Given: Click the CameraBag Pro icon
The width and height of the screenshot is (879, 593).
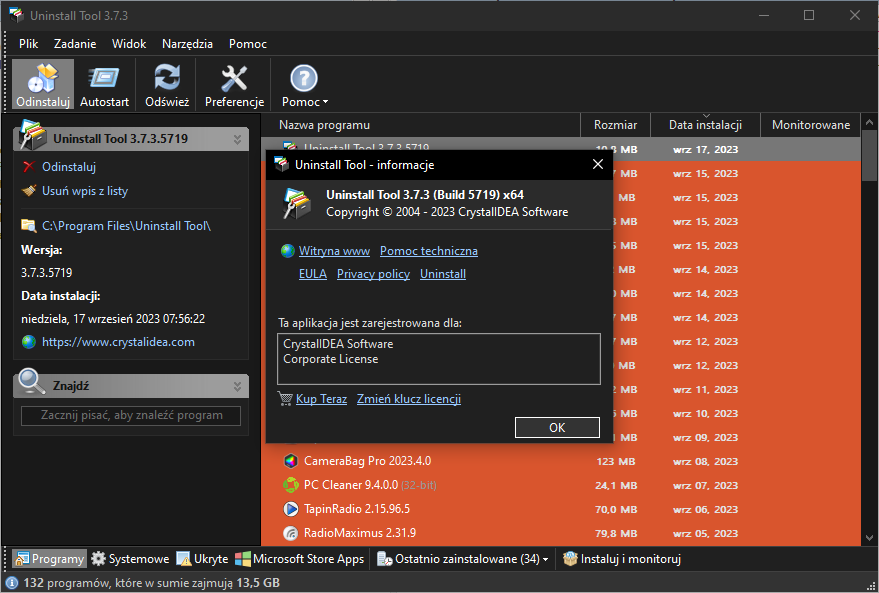Looking at the screenshot, I should pos(290,461).
